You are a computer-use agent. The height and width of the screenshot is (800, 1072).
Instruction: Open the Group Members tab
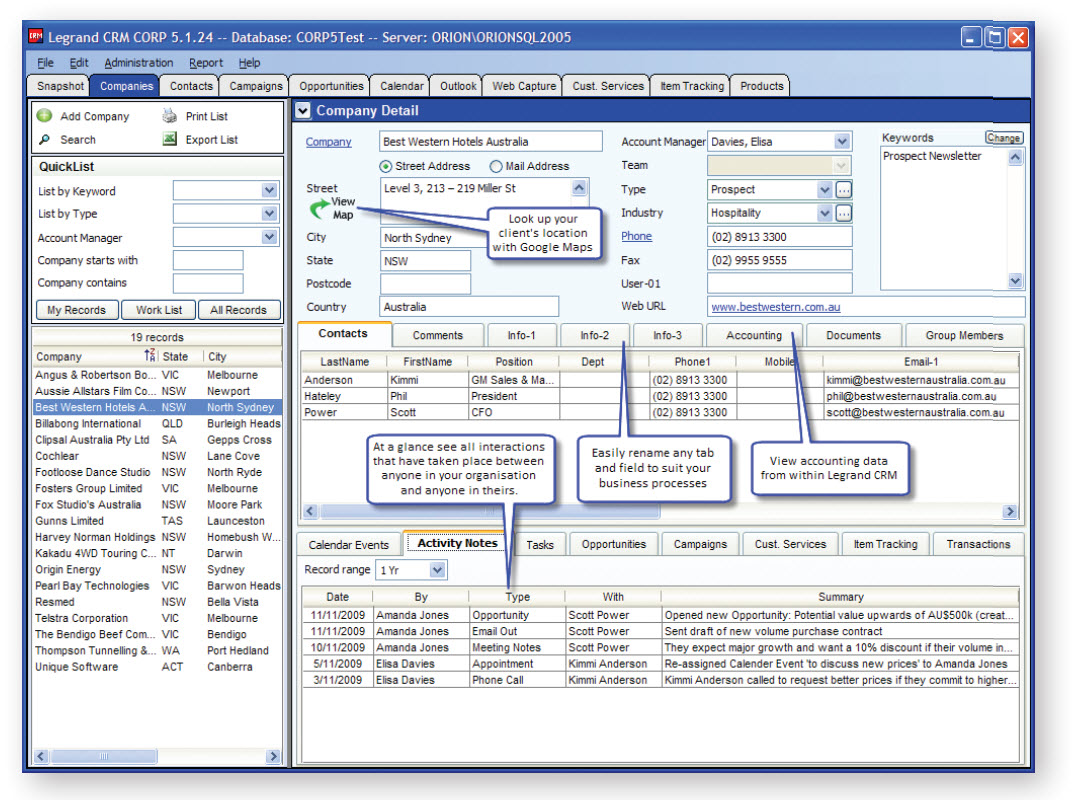point(964,335)
